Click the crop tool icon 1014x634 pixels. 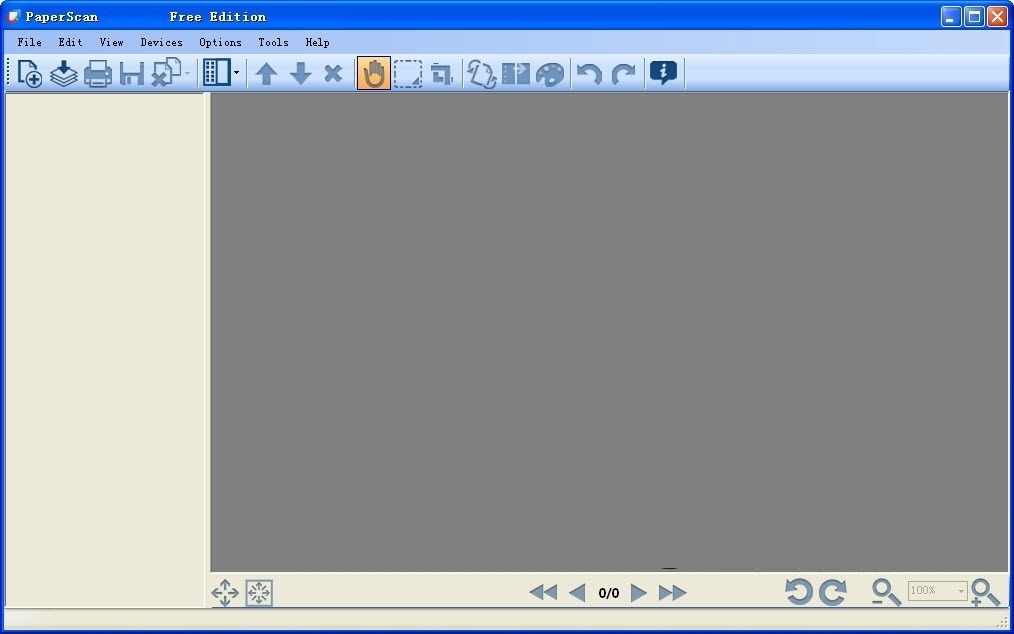(442, 73)
